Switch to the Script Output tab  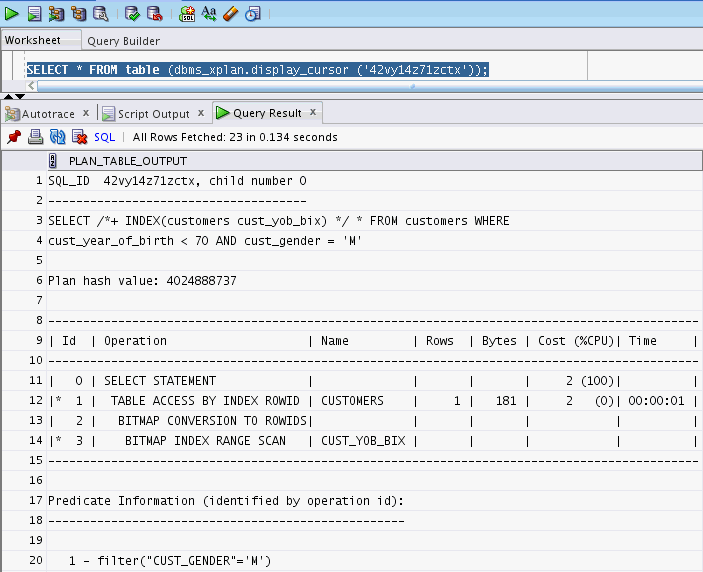pos(153,114)
